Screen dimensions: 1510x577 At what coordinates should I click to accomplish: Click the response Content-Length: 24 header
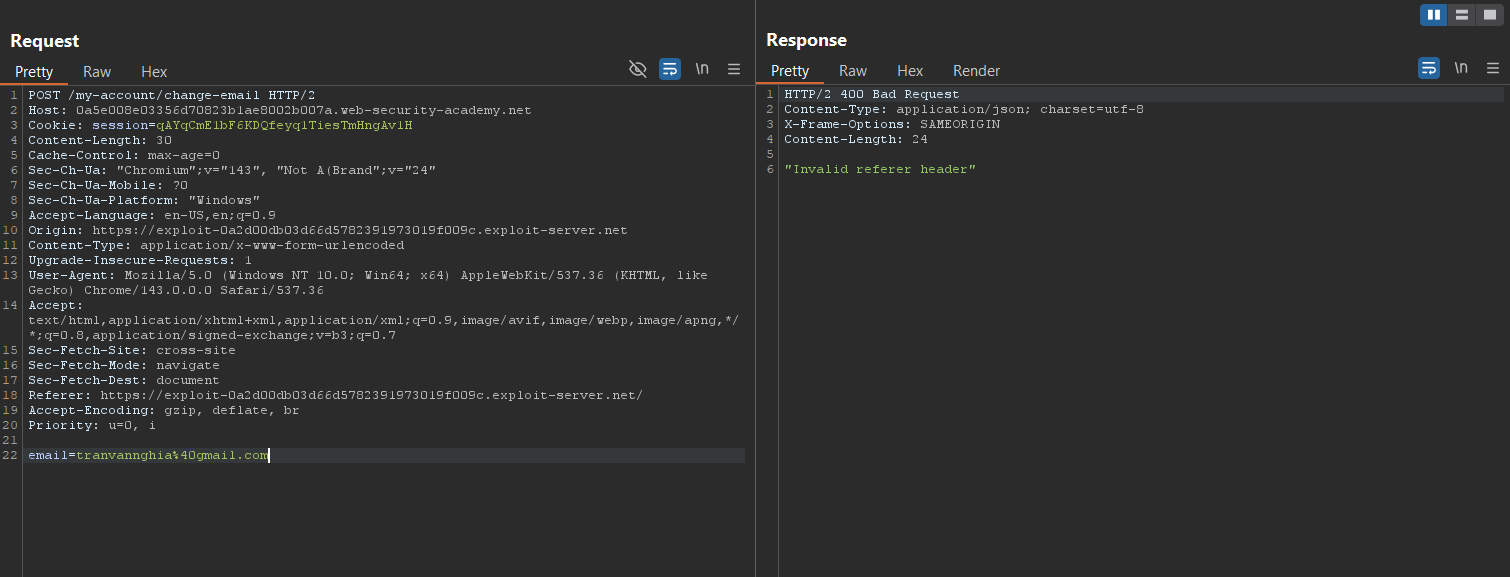point(856,139)
